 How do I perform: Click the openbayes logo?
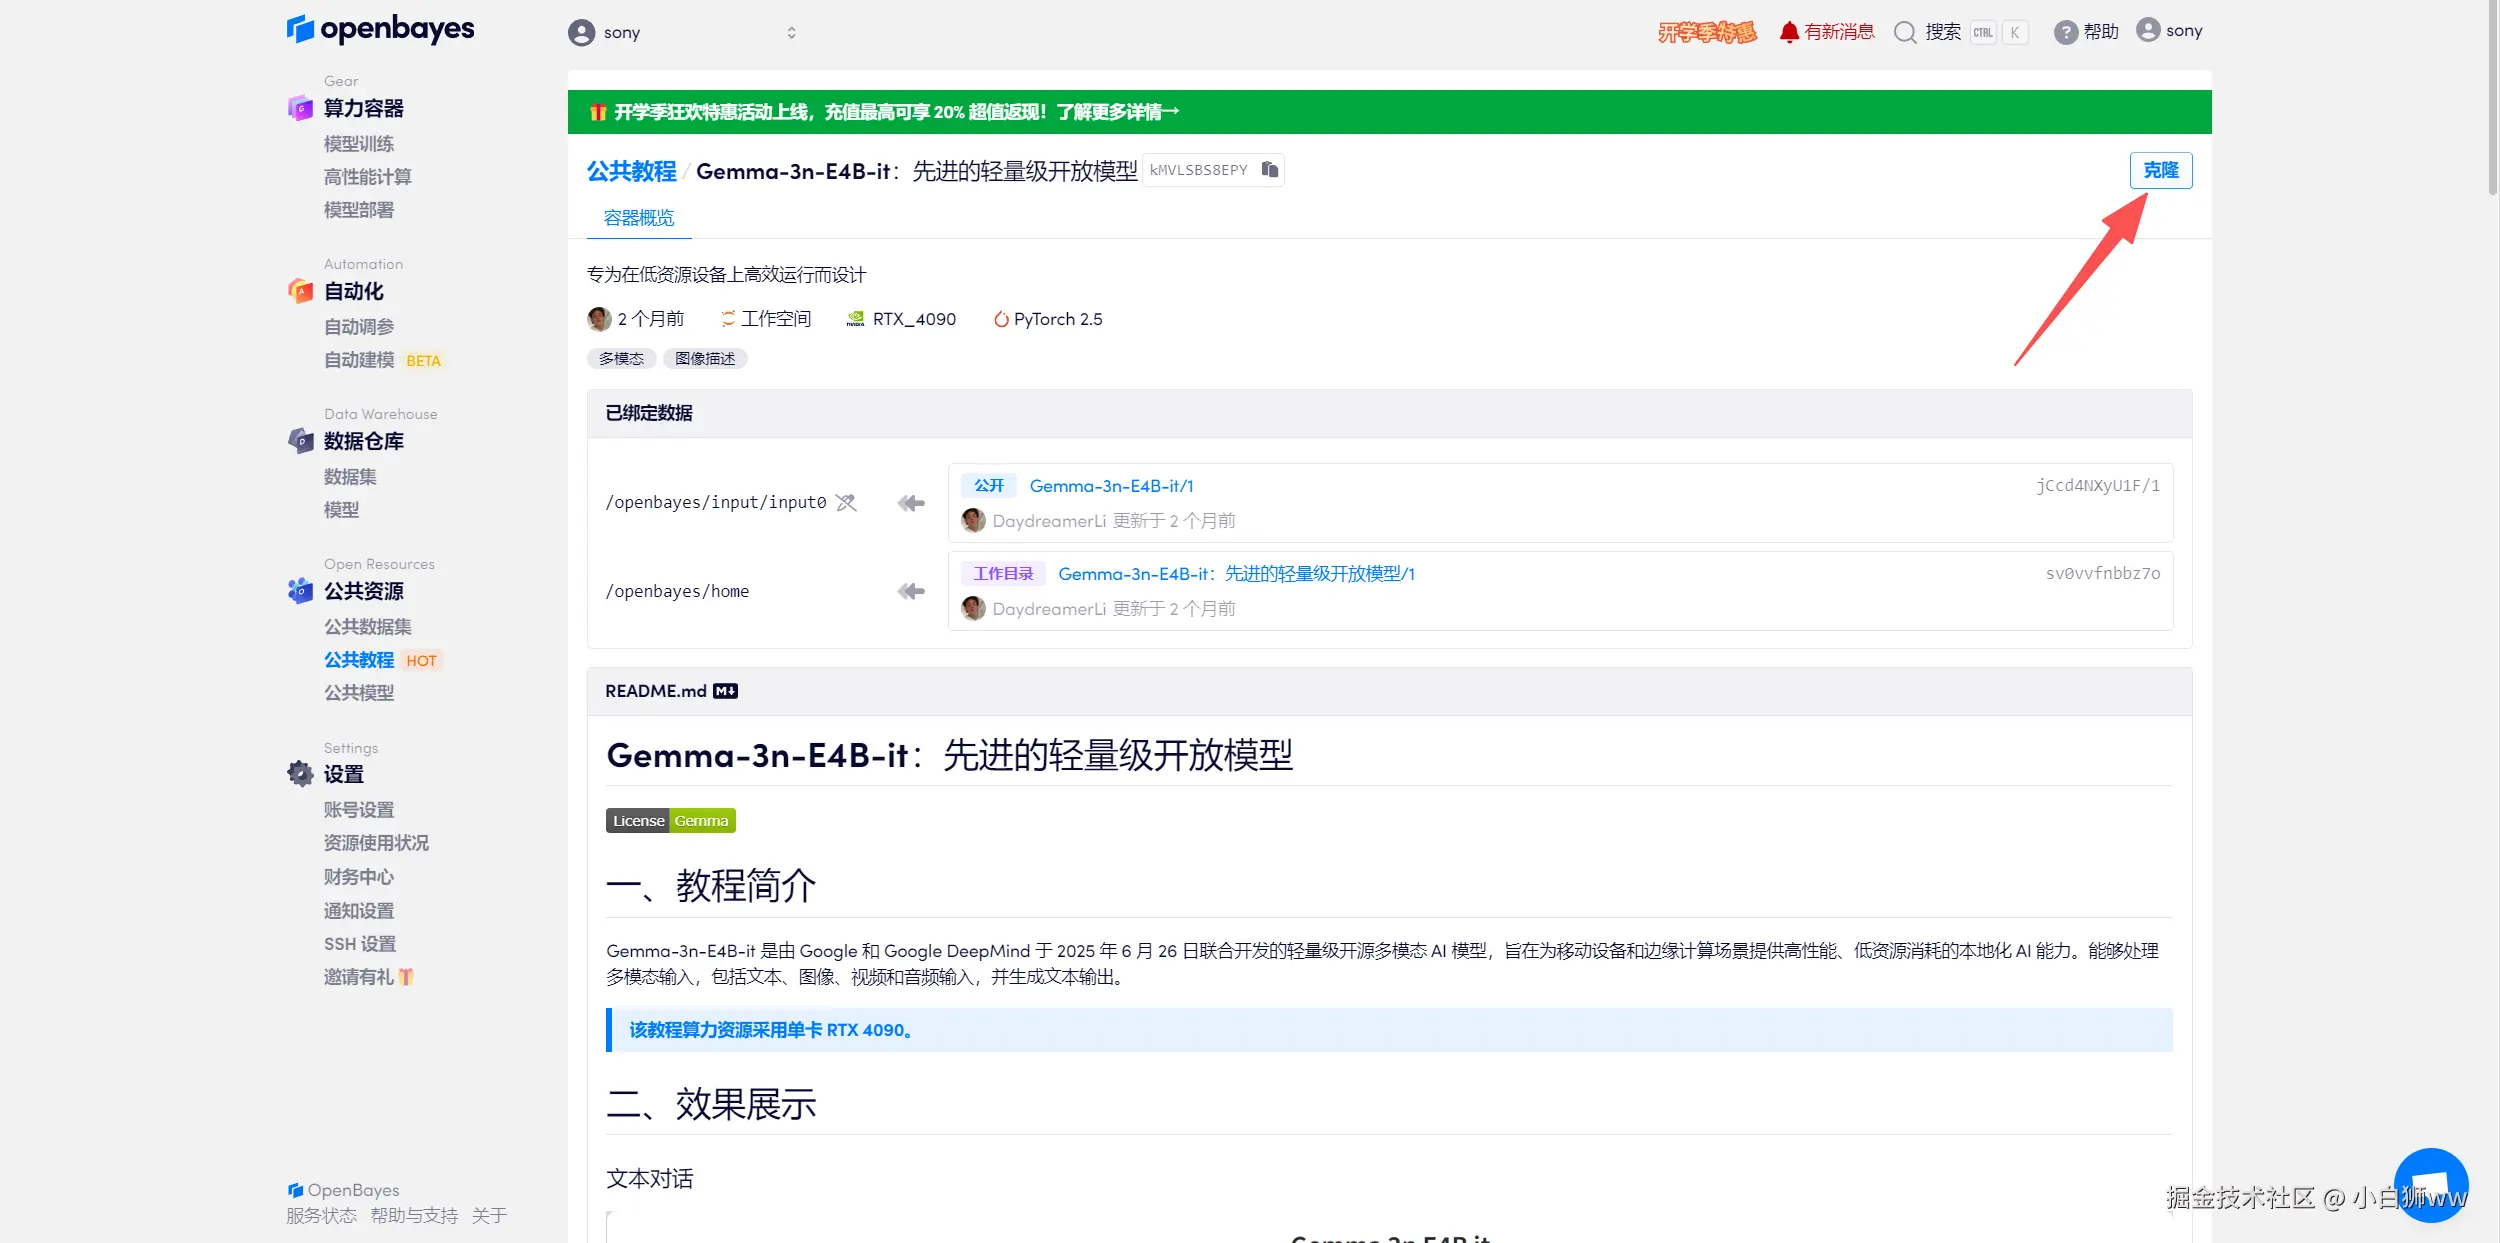click(381, 29)
